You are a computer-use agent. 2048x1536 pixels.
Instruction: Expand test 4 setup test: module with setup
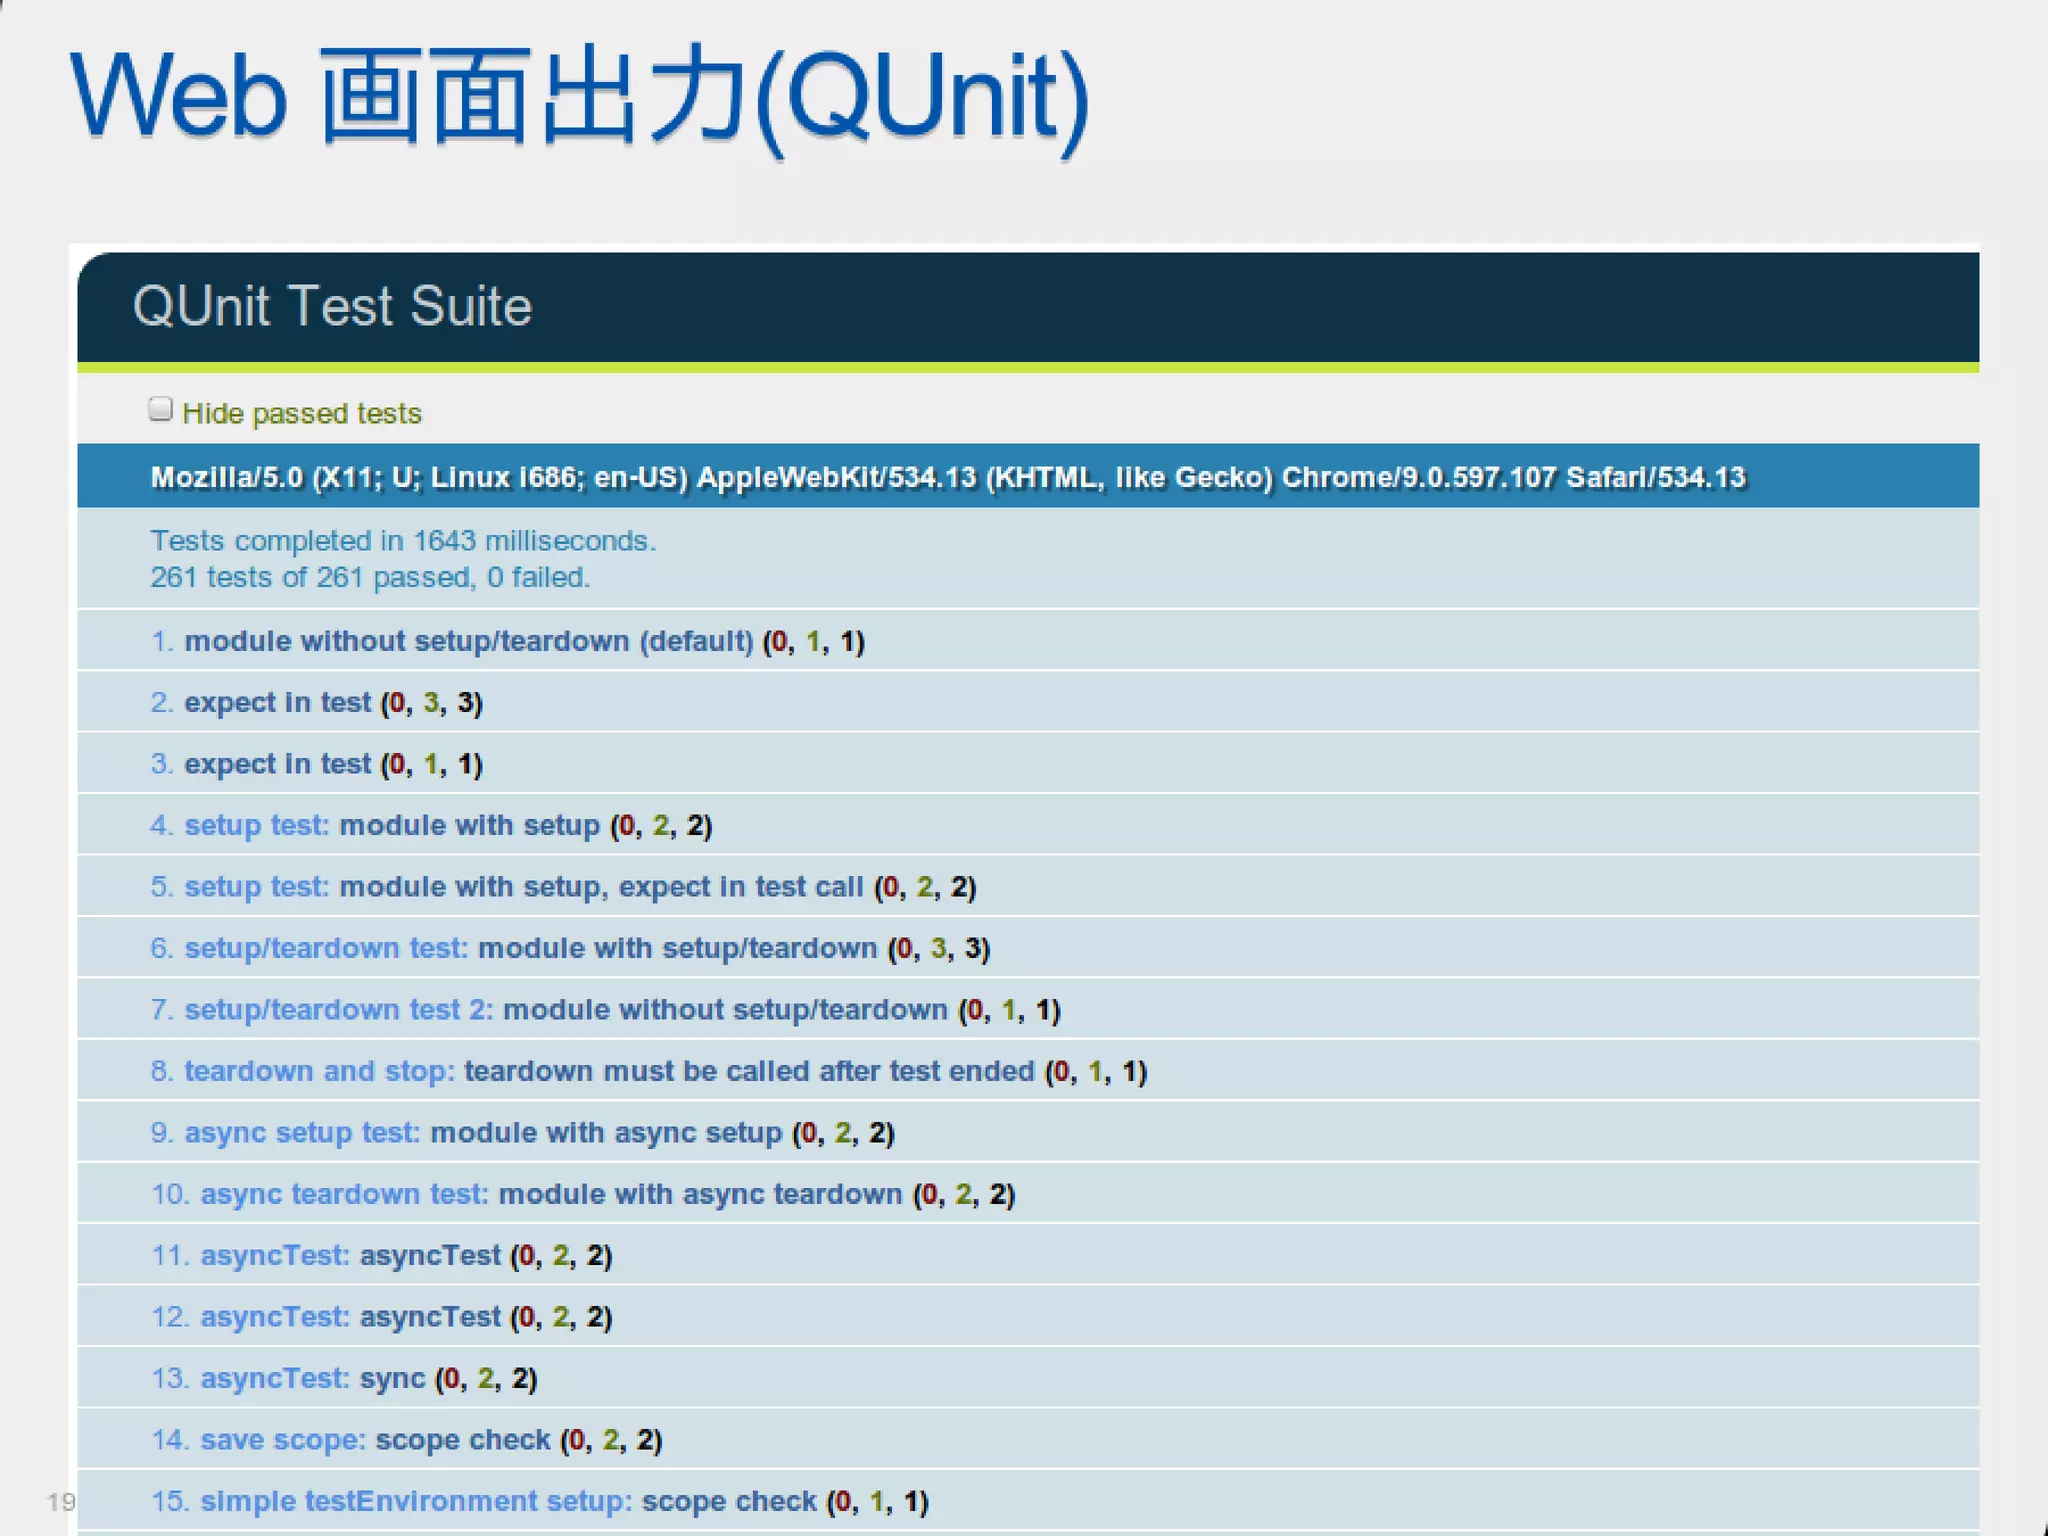(1028, 825)
